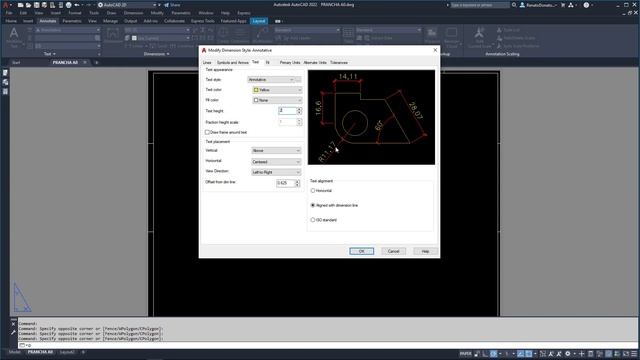Open the Fill color dropdown showing None

[277, 100]
